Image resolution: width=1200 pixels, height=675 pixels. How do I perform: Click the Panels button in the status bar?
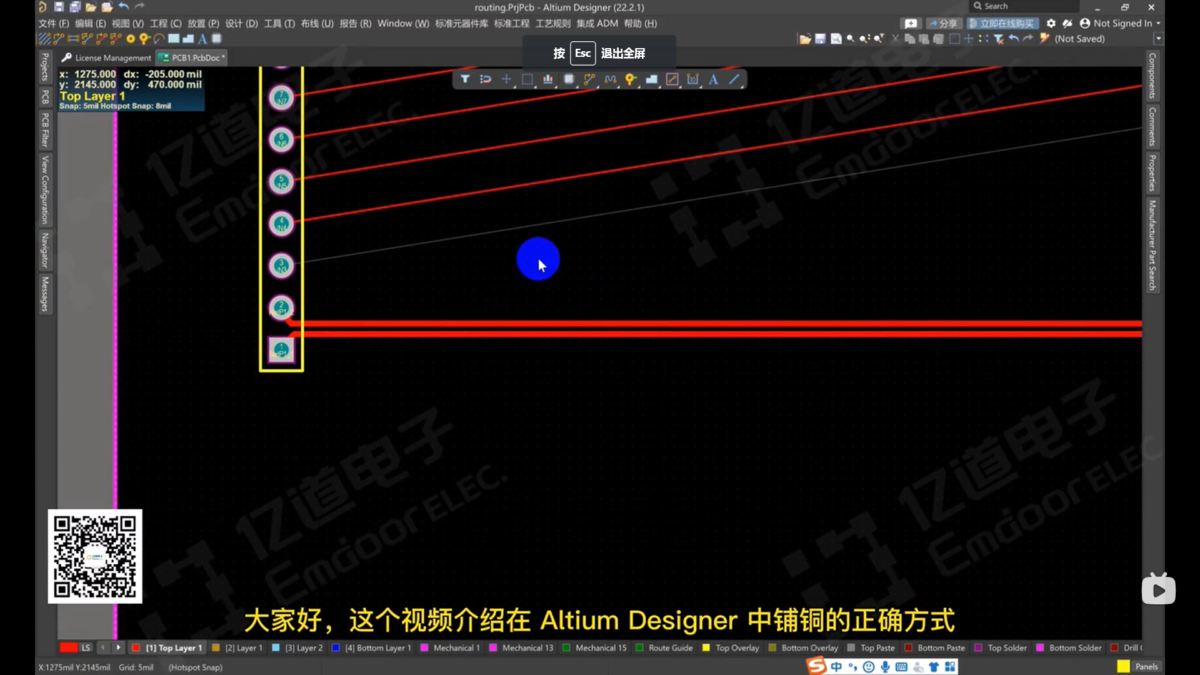1146,667
